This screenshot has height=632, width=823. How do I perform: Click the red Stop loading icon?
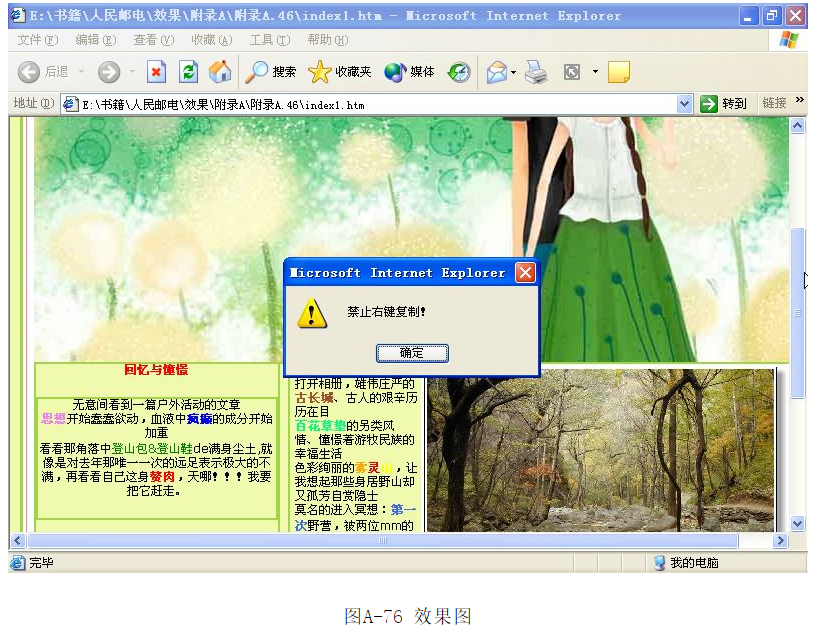[157, 72]
